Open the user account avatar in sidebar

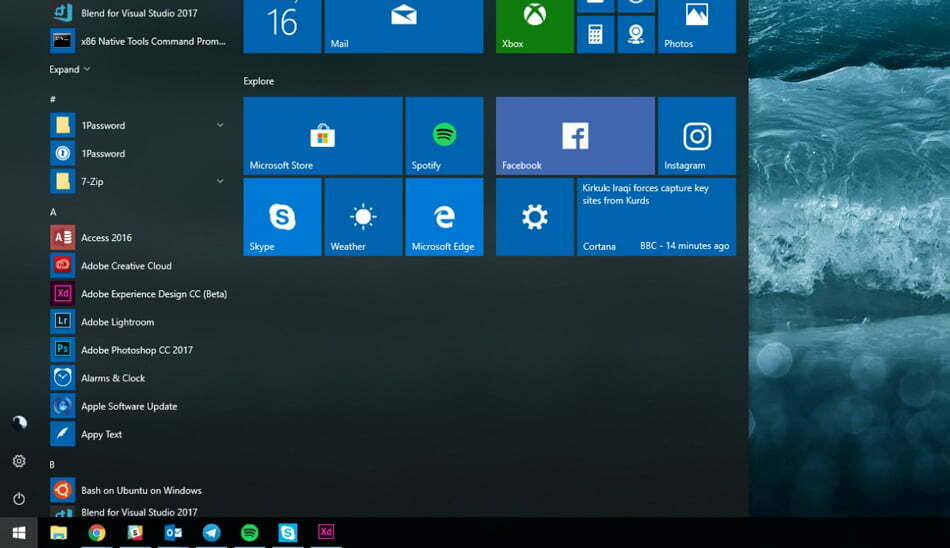coord(19,423)
